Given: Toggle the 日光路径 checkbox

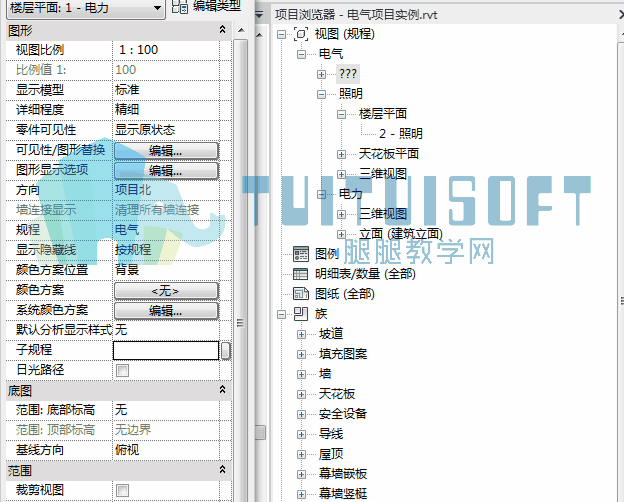Looking at the screenshot, I should [122, 370].
